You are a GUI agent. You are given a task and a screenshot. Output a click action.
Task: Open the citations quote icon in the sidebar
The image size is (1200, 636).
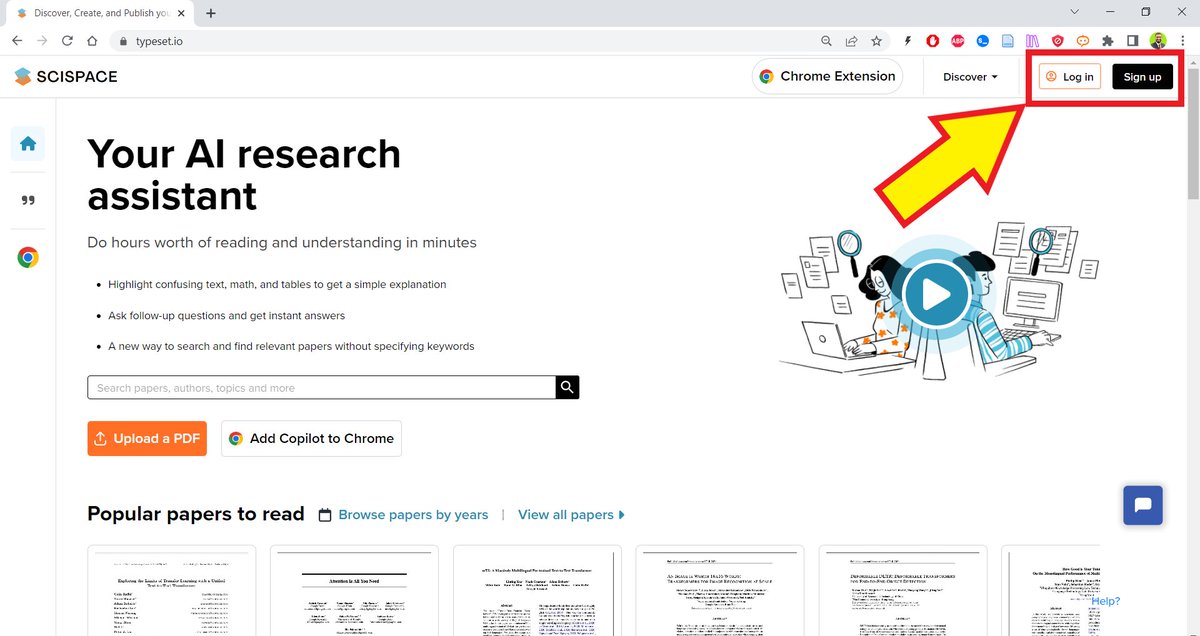point(27,199)
